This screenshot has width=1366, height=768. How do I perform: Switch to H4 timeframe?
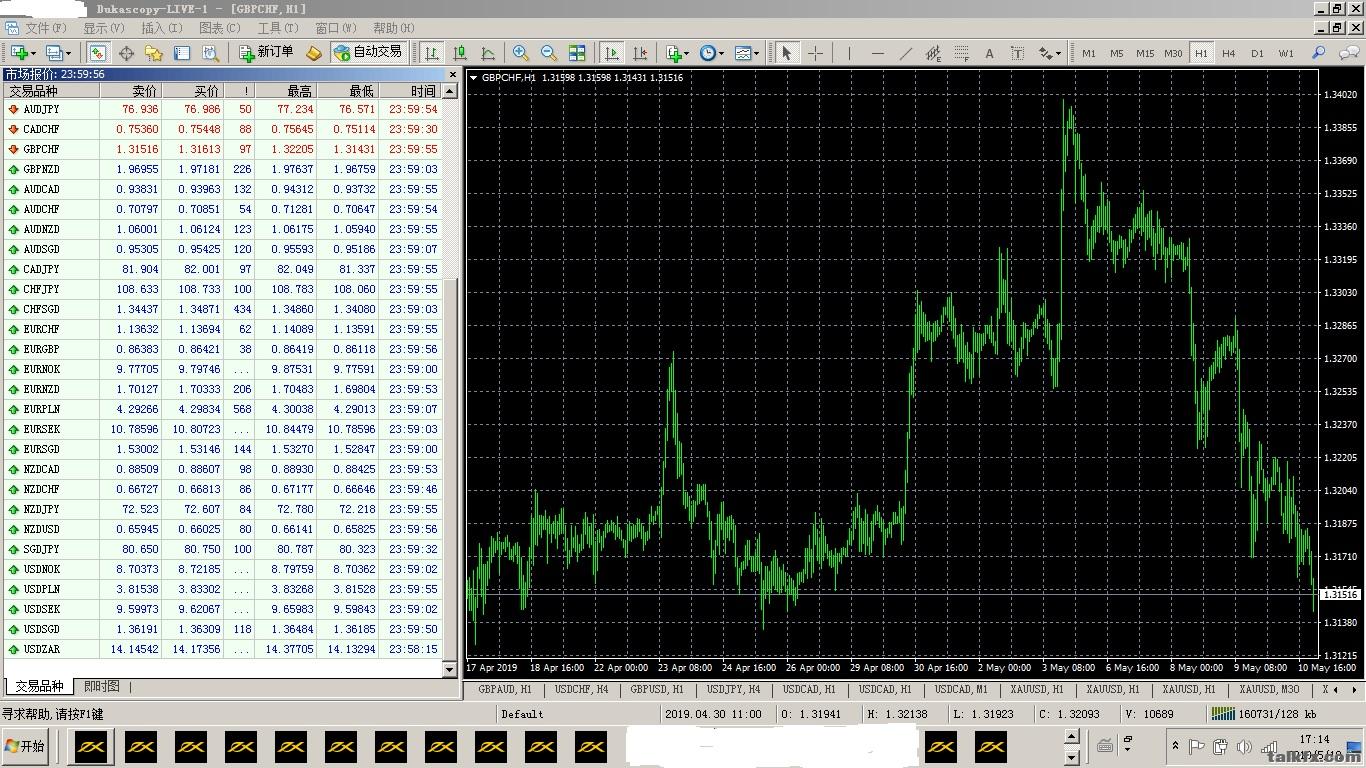(x=1229, y=53)
